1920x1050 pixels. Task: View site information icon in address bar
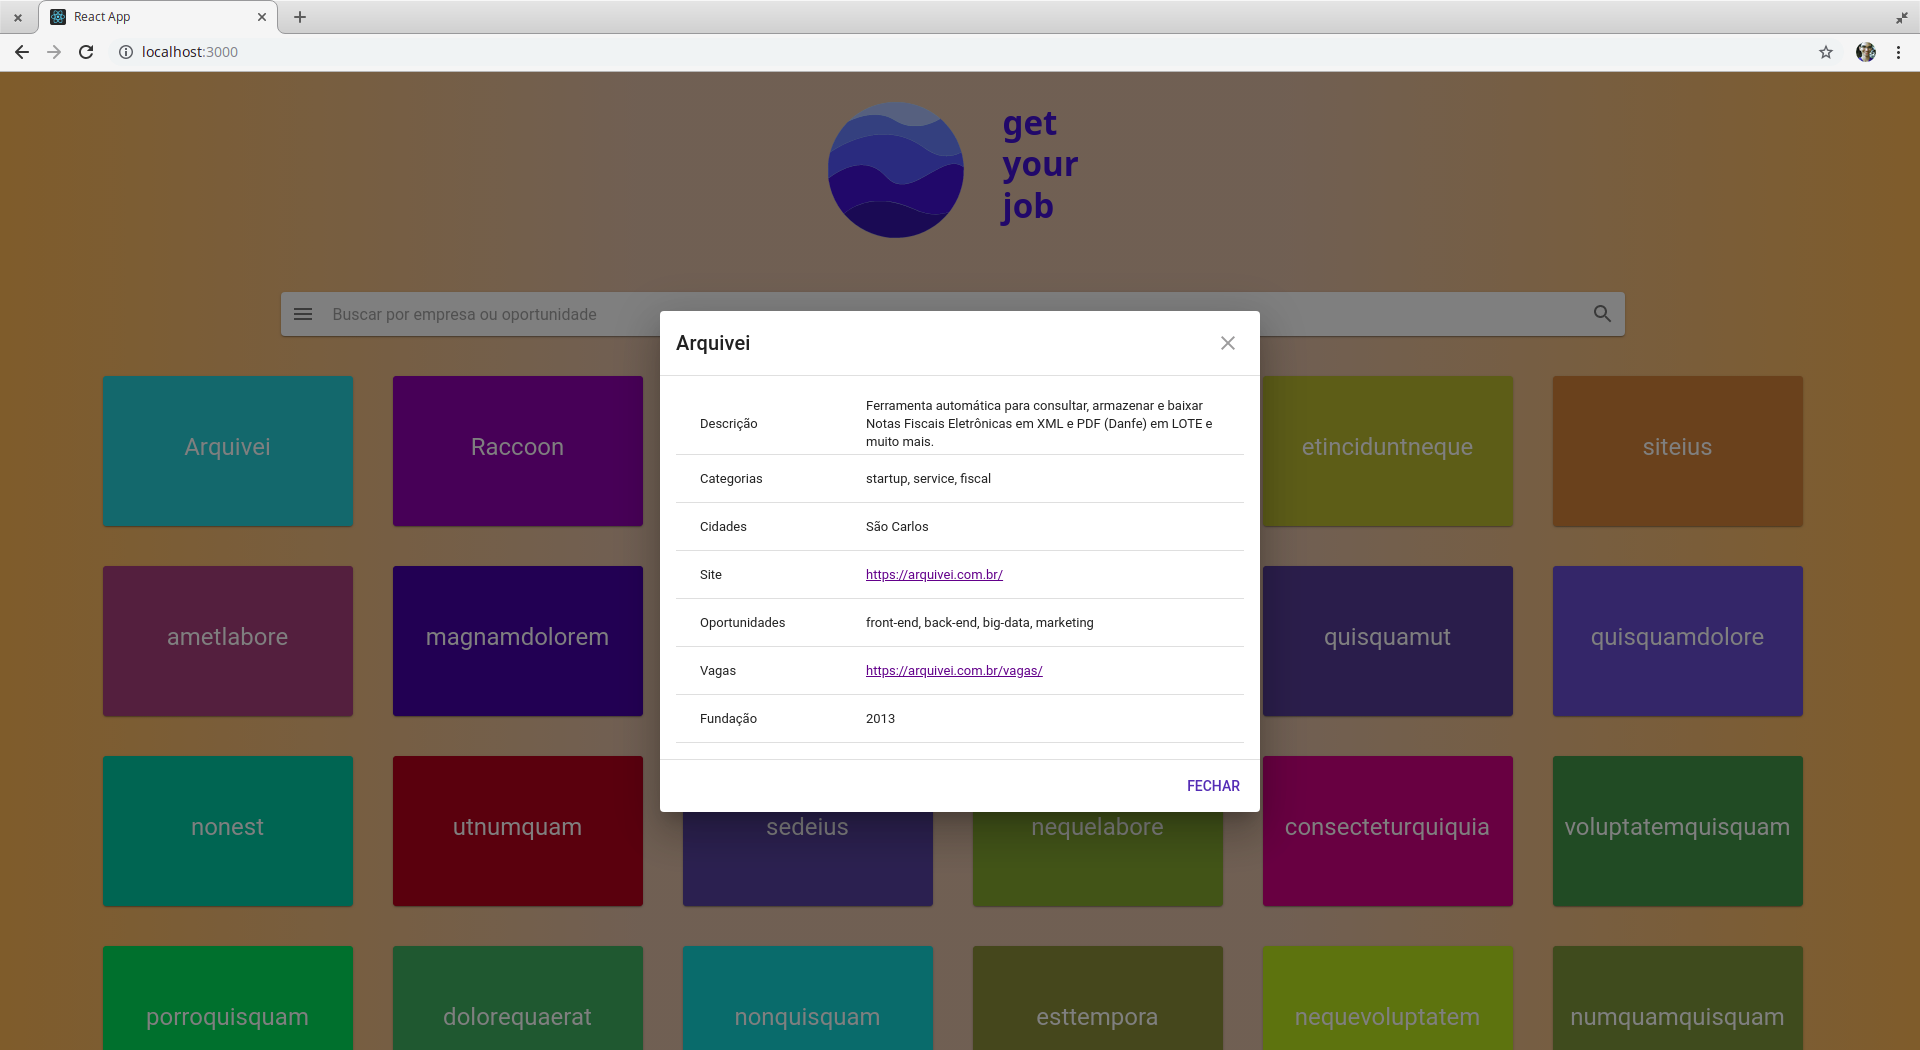(126, 52)
